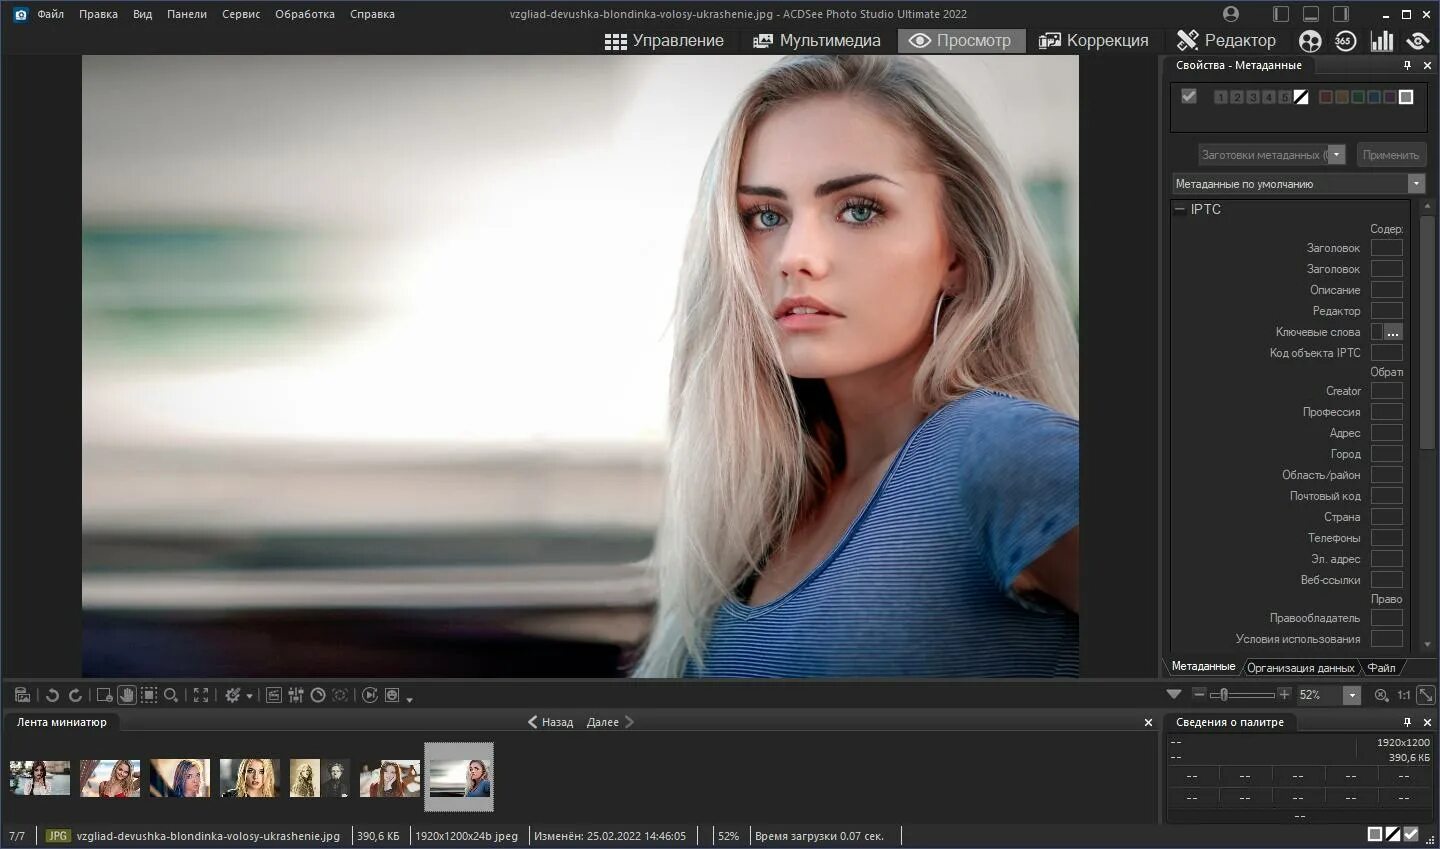The height and width of the screenshot is (849, 1440).
Task: Rotate the image left using the toolbar
Action: (52, 695)
